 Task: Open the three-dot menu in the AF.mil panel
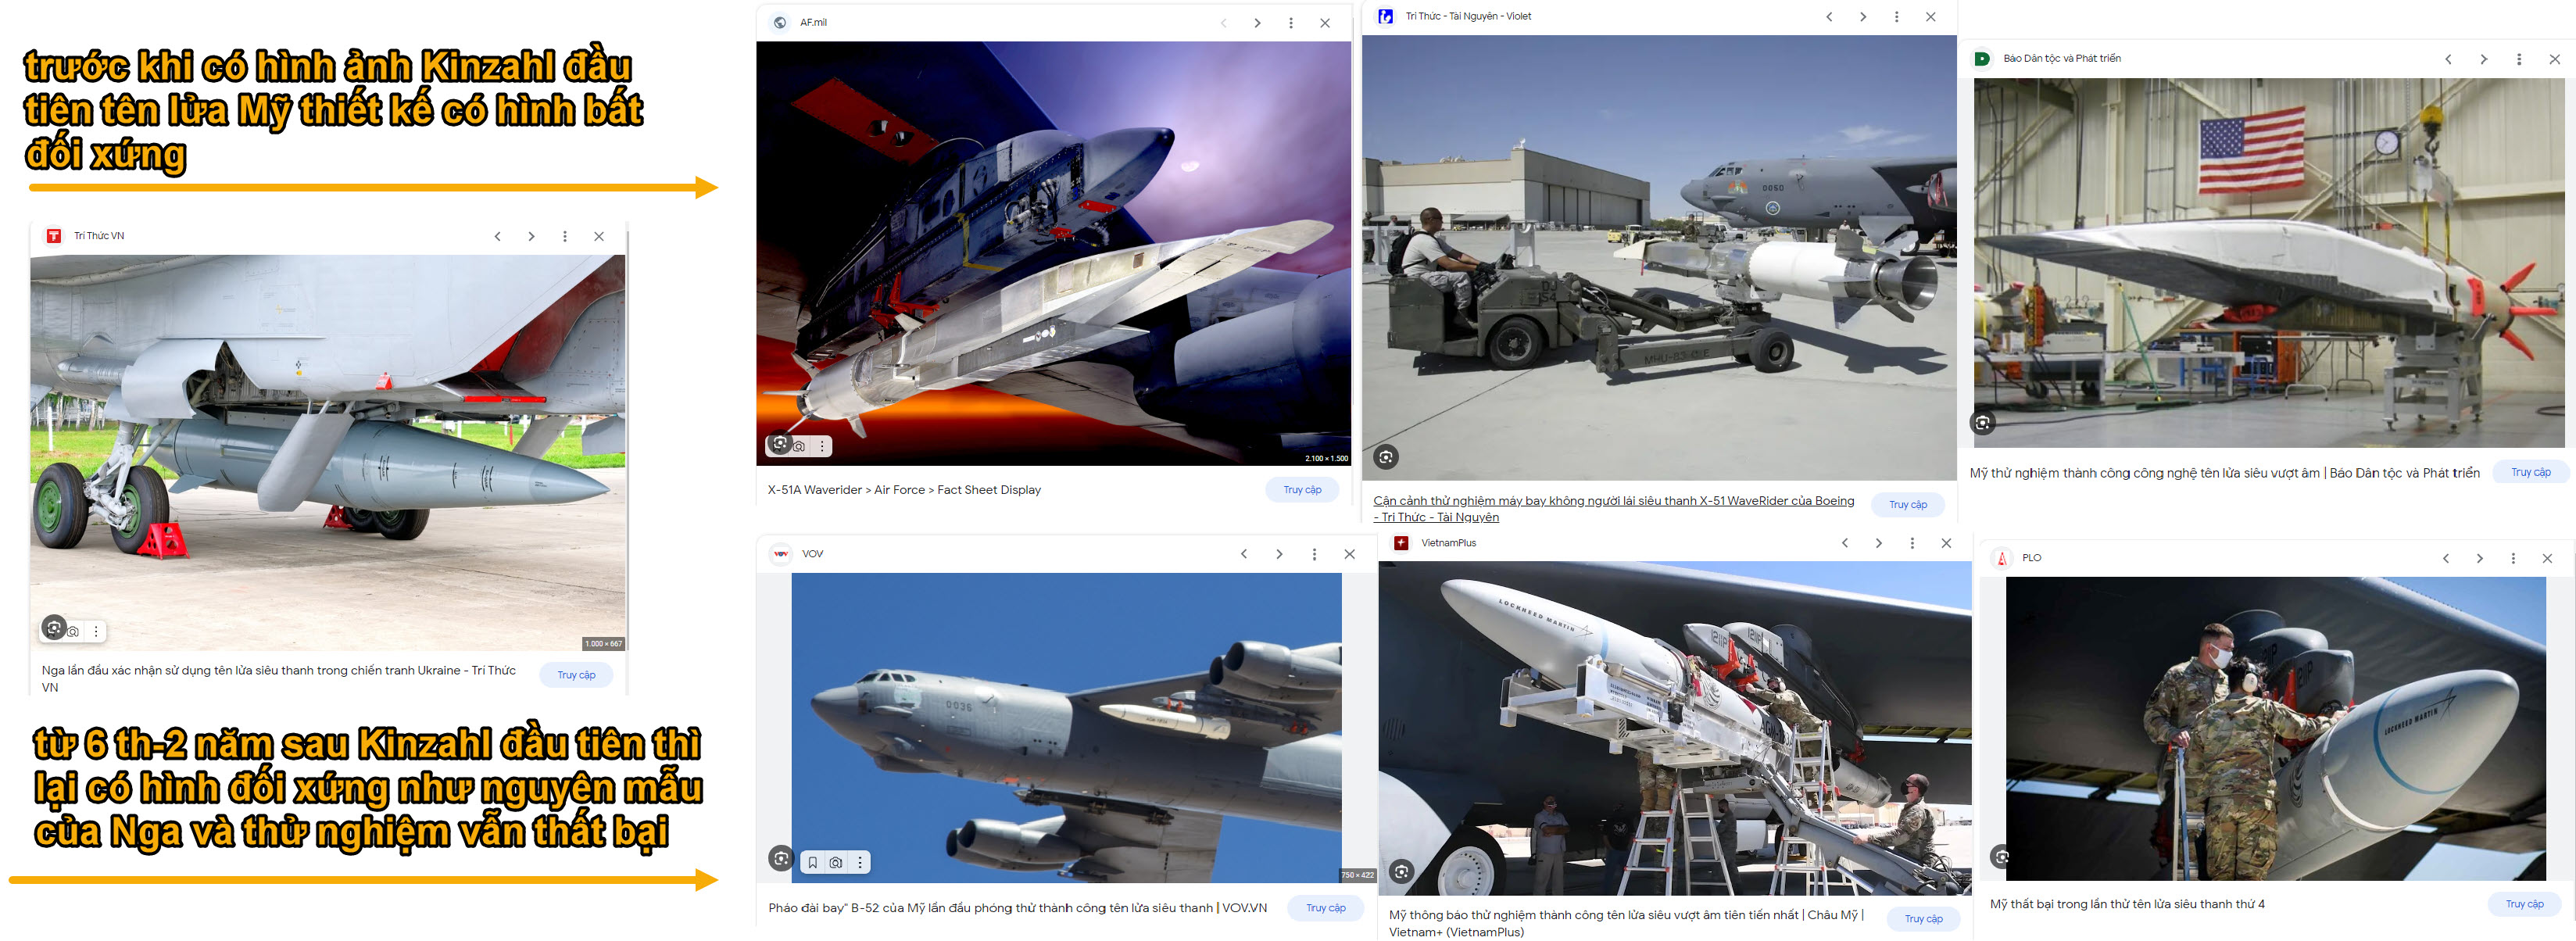(x=1291, y=23)
